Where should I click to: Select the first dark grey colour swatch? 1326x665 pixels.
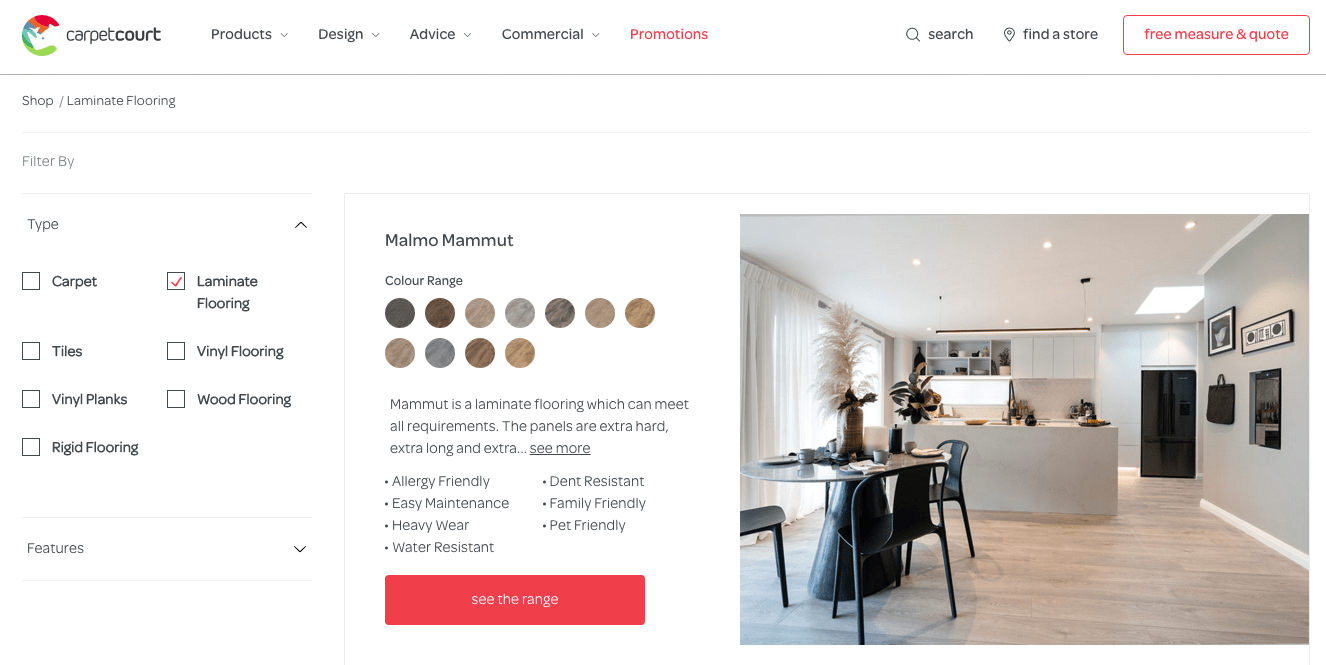coord(400,313)
